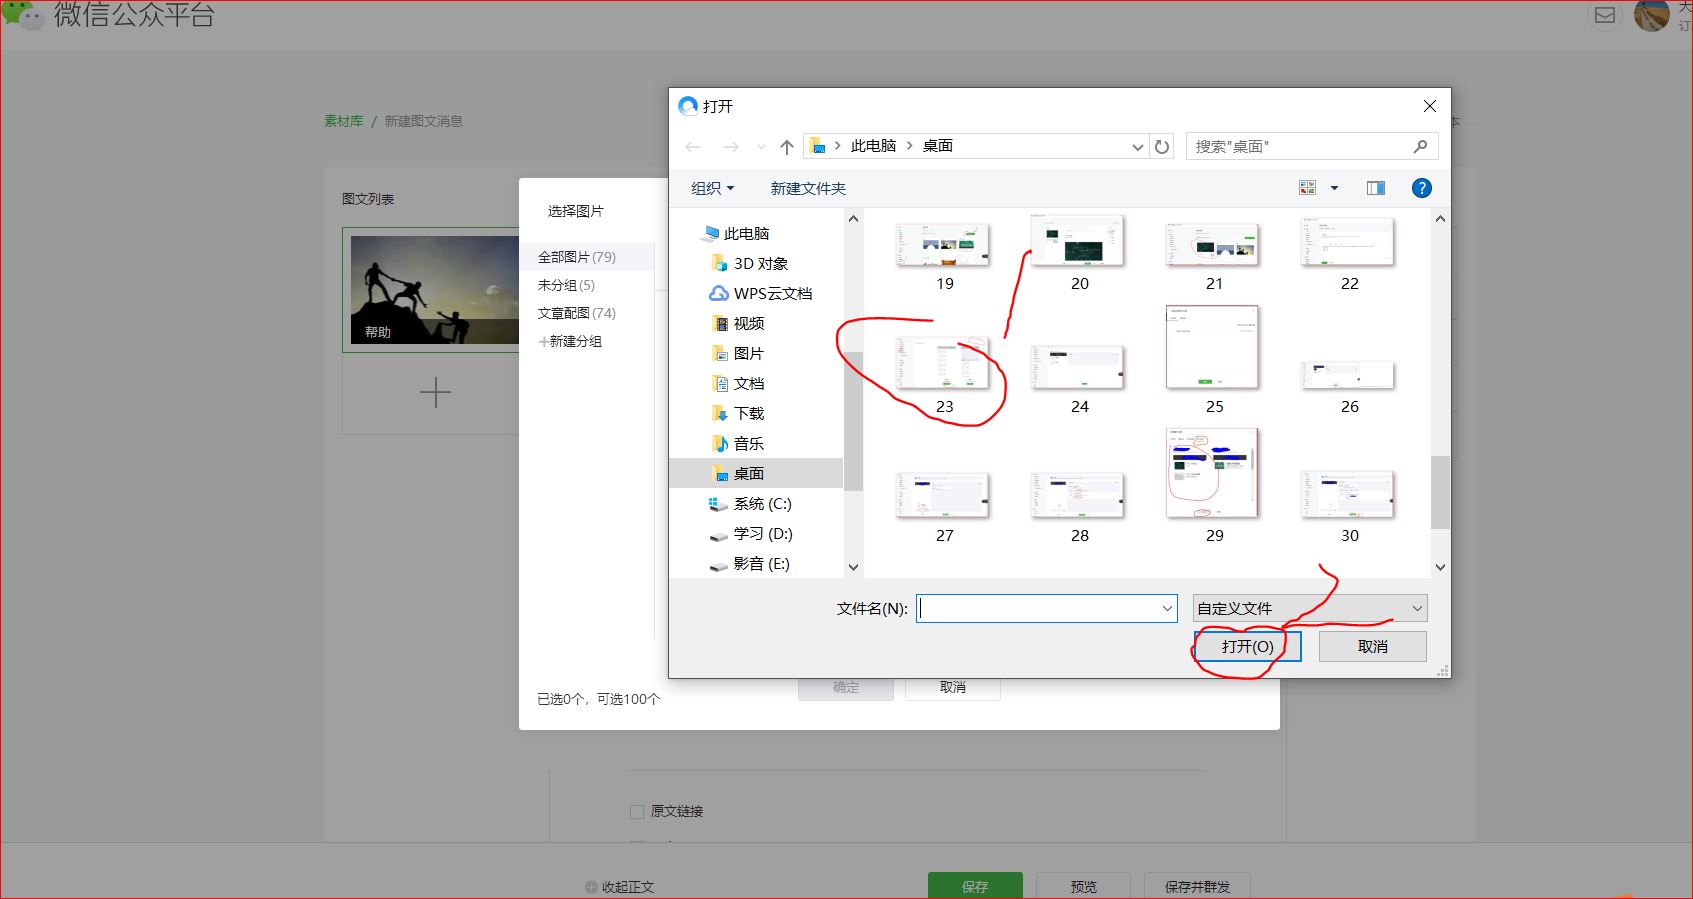
Task: Select 图片 folder in the sidebar
Action: (738, 353)
